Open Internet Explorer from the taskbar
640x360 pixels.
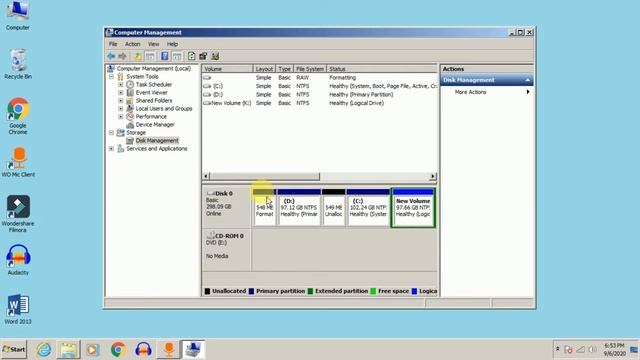44,349
